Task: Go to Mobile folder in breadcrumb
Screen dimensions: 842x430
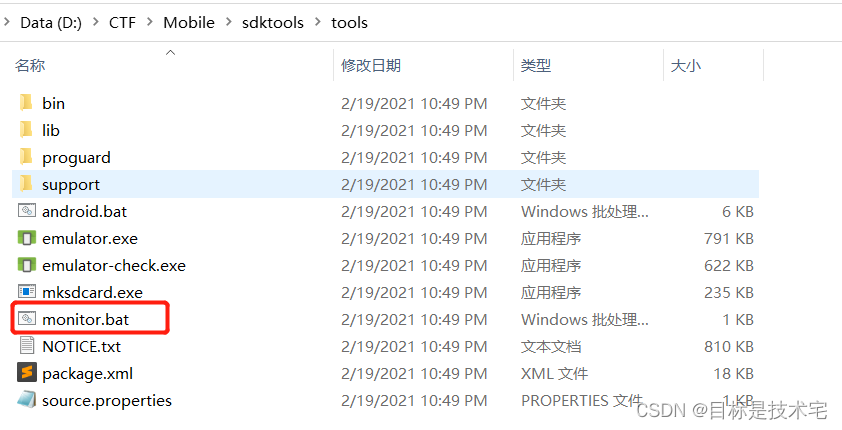Action: tap(189, 23)
